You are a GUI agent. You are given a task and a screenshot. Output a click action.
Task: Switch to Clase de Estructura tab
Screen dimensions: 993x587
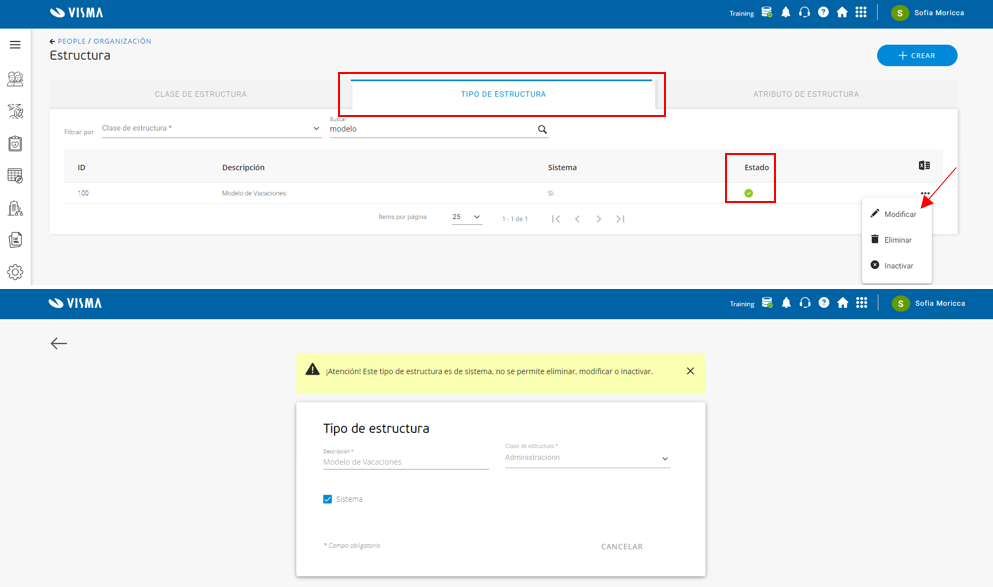pyautogui.click(x=201, y=94)
